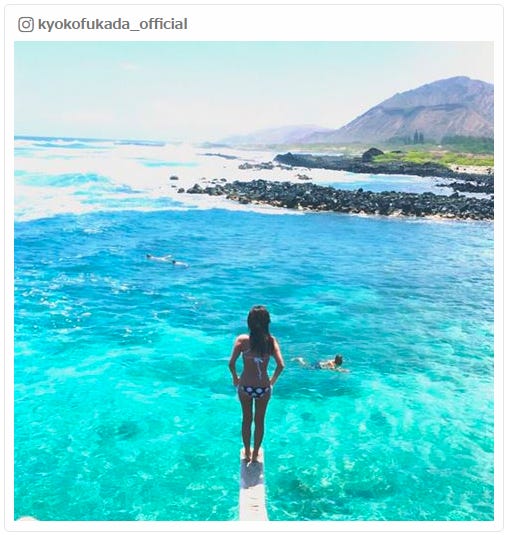Click the woman's feet on the board edge
507x535 pixels.
(252, 456)
